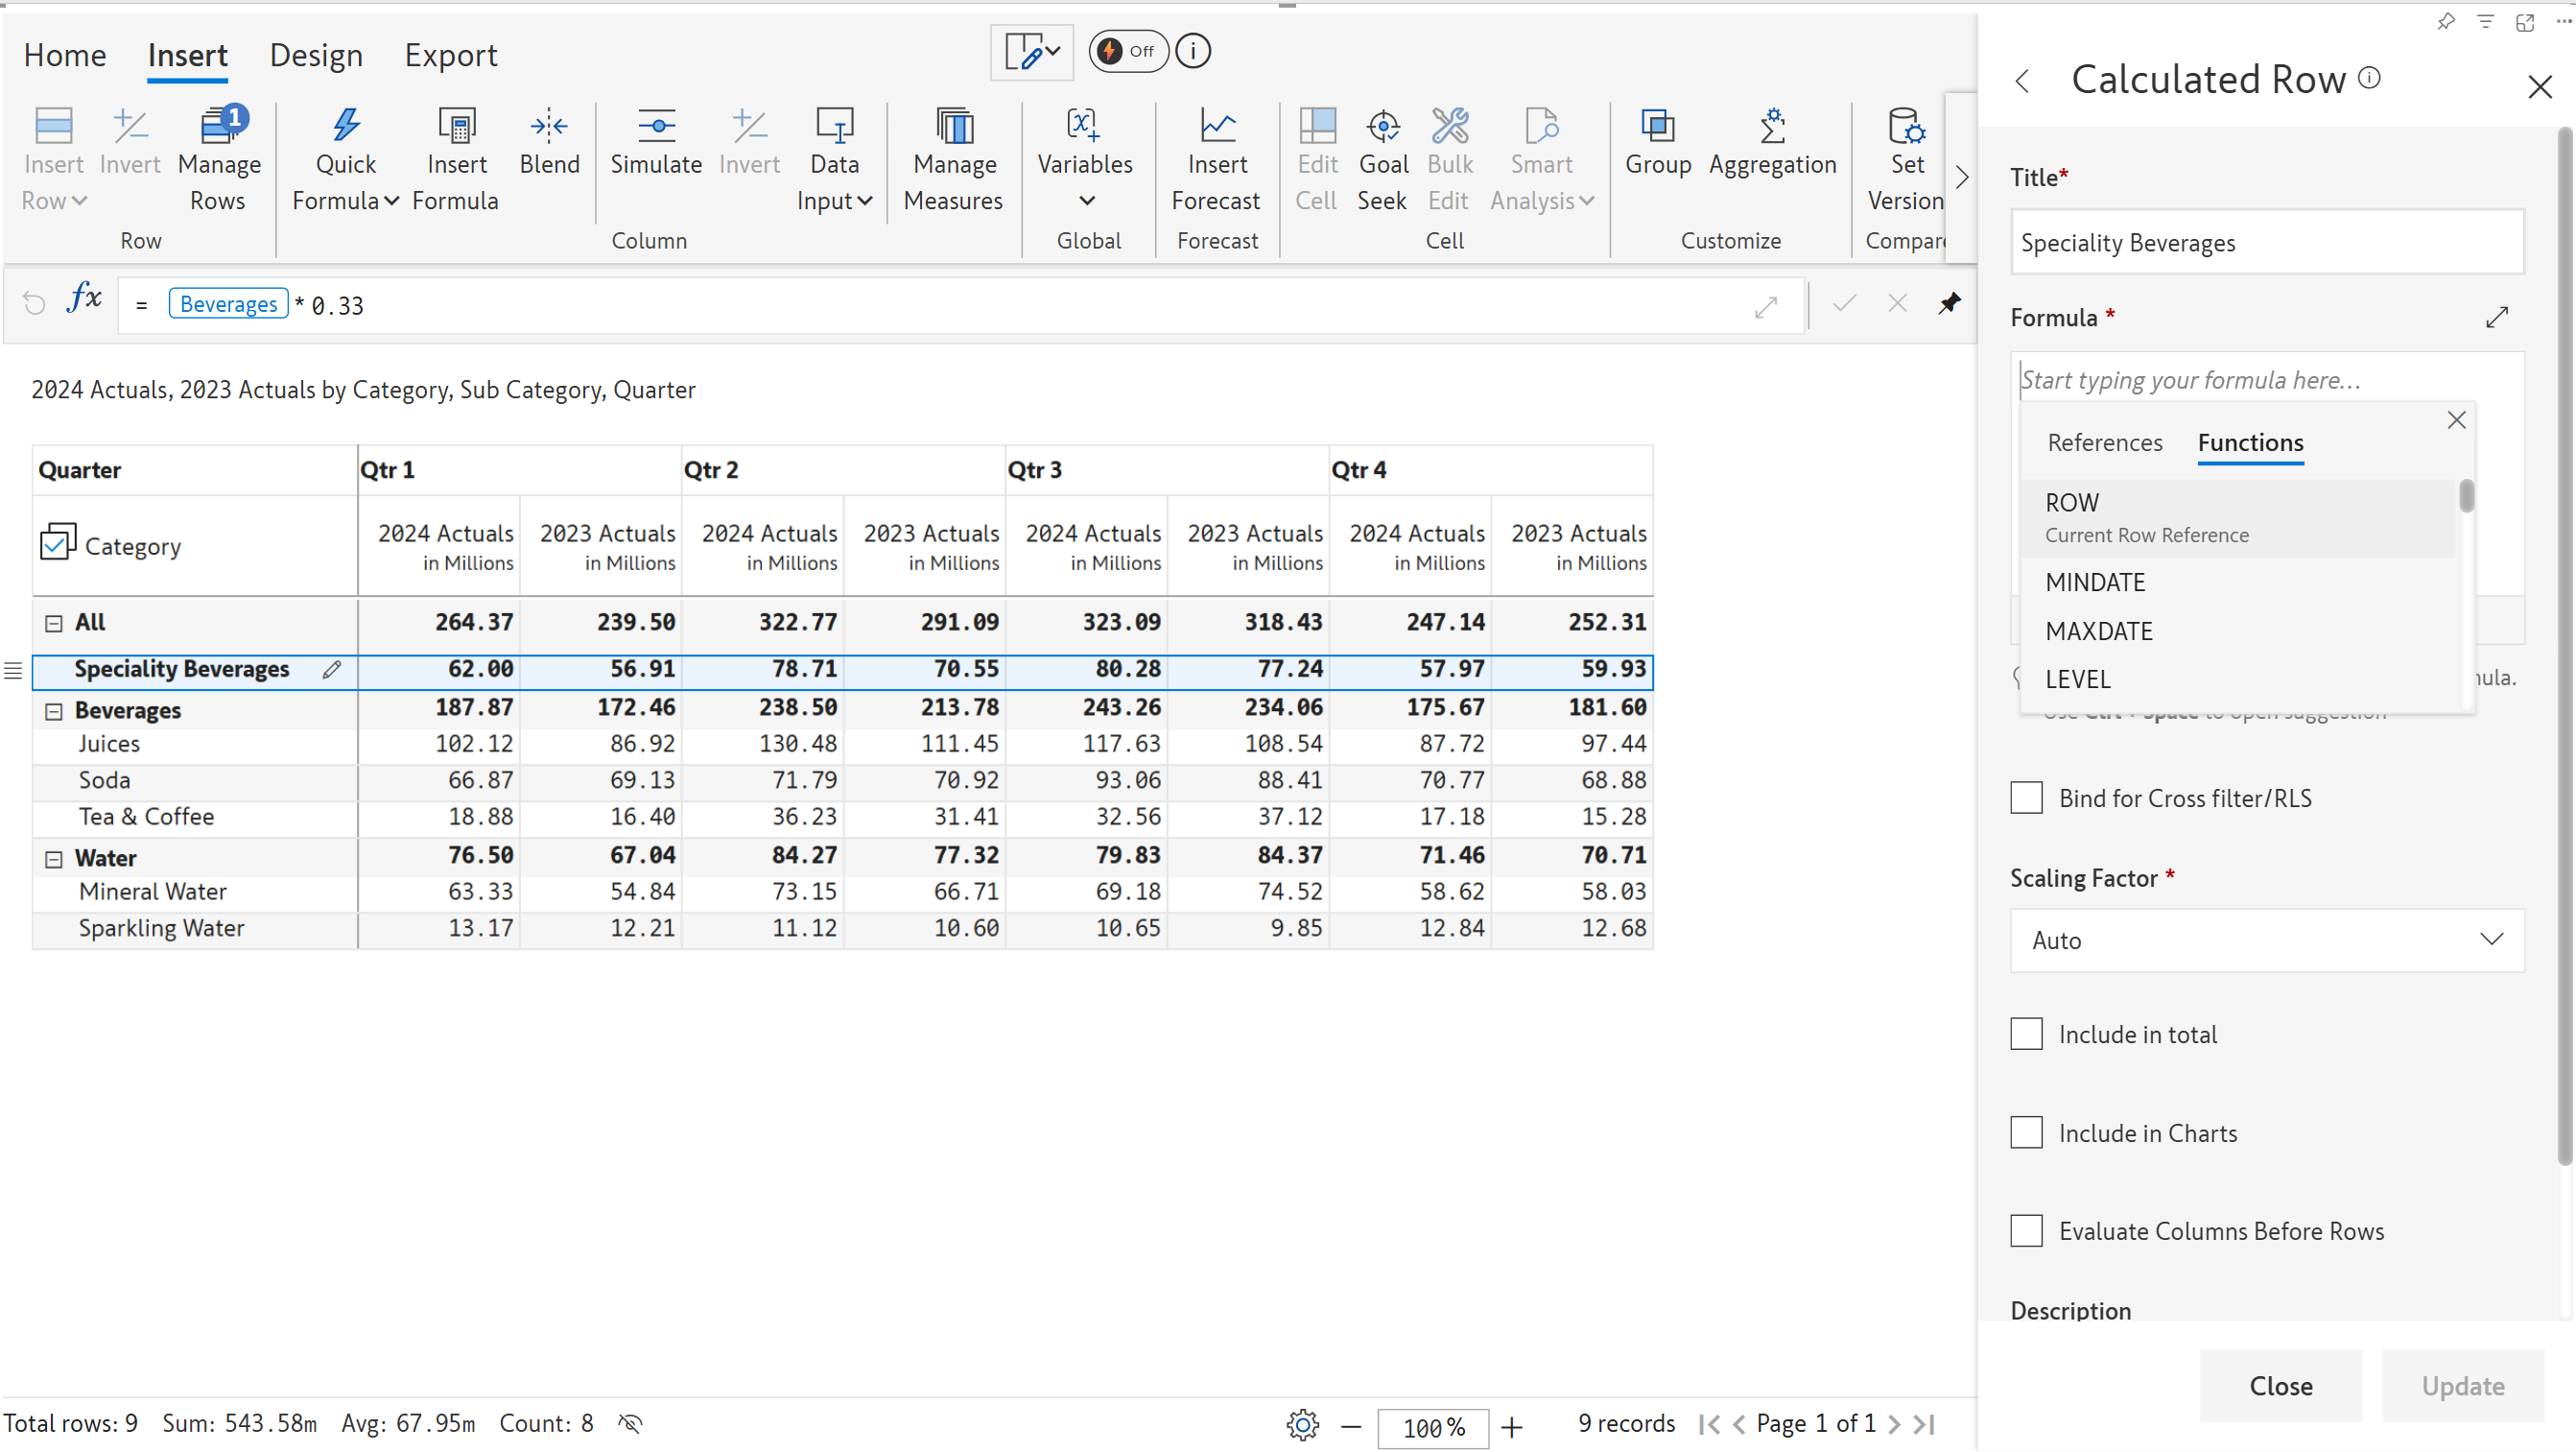
Task: Pin the formula bar
Action: click(1949, 304)
